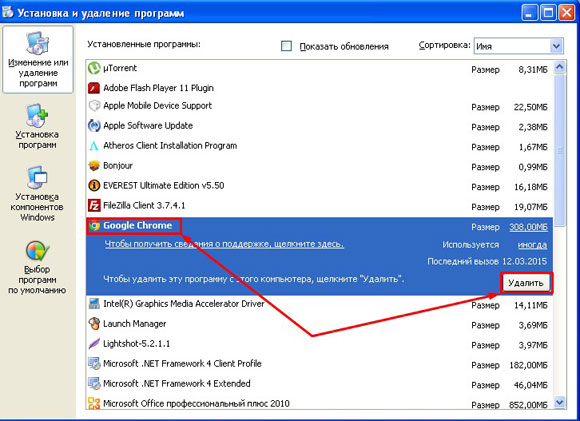580x421 pixels.
Task: Click the 'Google Chrome' entry title
Action: (138, 225)
